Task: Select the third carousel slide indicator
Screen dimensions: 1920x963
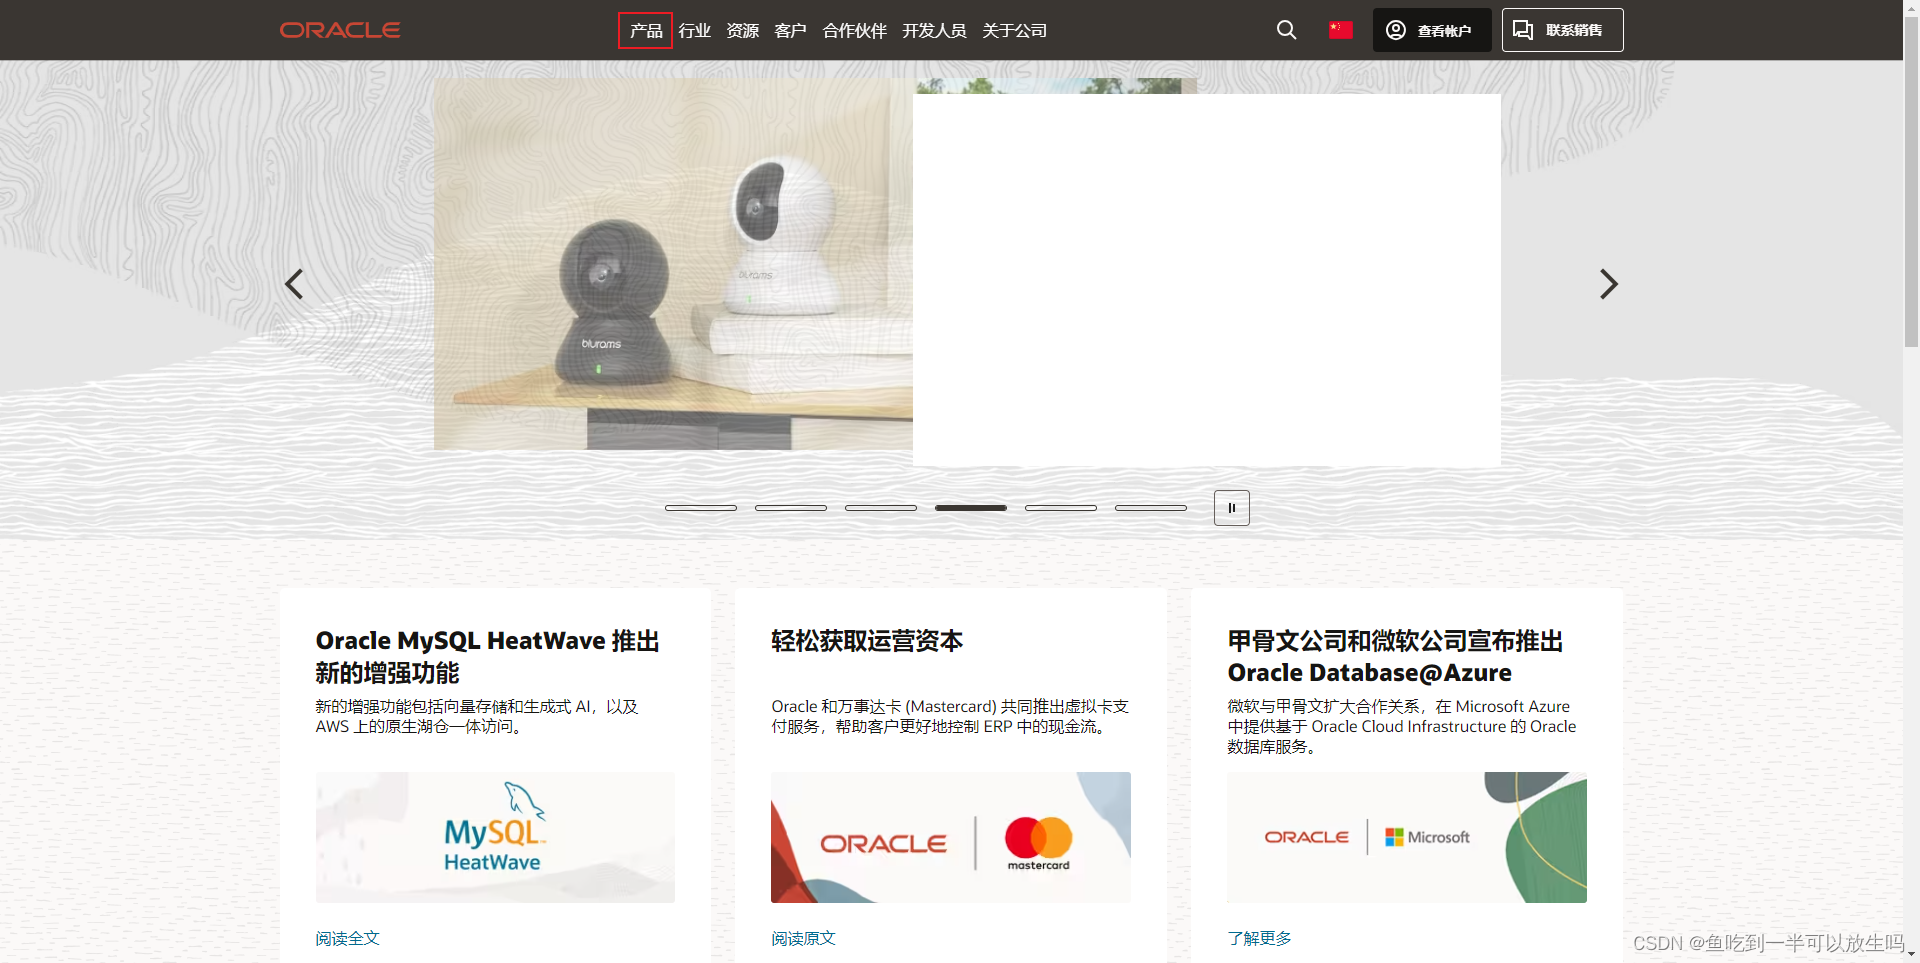Action: point(881,508)
